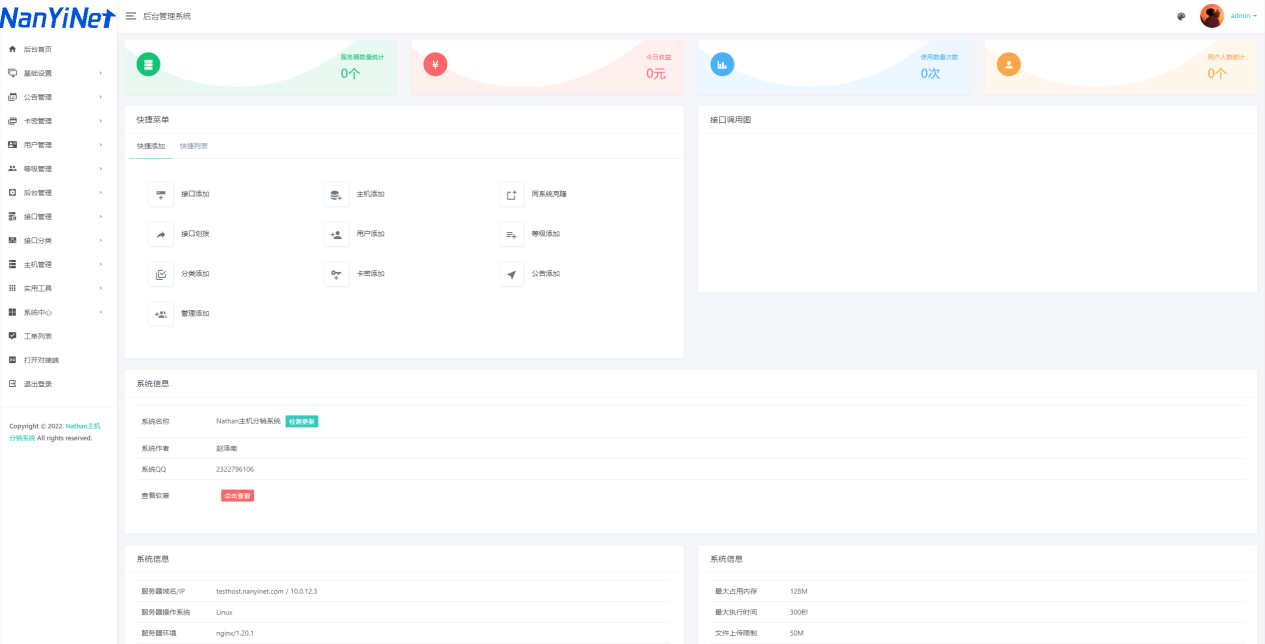
Task: Open the theme palette icon in header
Action: [1181, 16]
